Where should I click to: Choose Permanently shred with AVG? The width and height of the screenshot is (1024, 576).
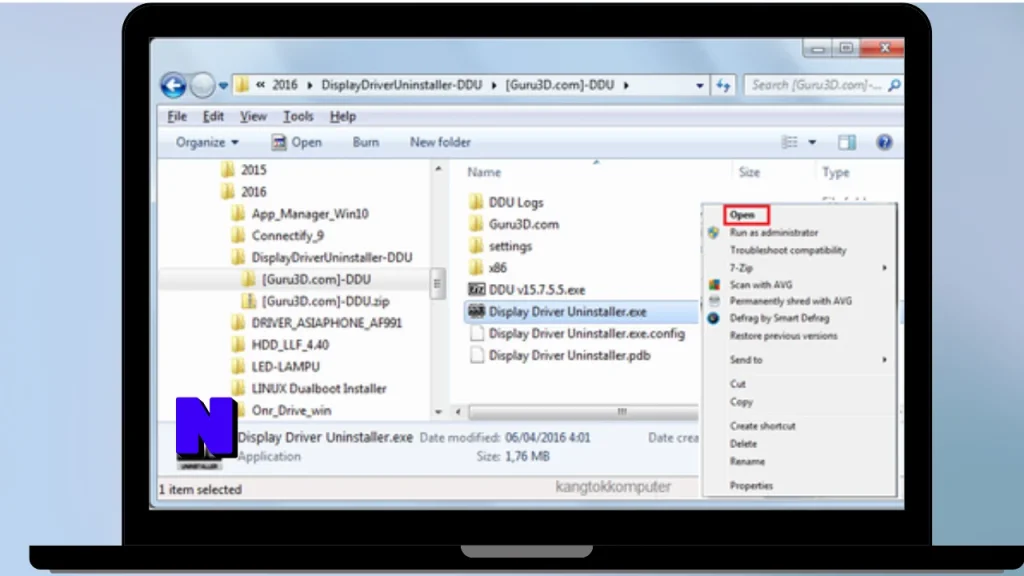coord(790,301)
